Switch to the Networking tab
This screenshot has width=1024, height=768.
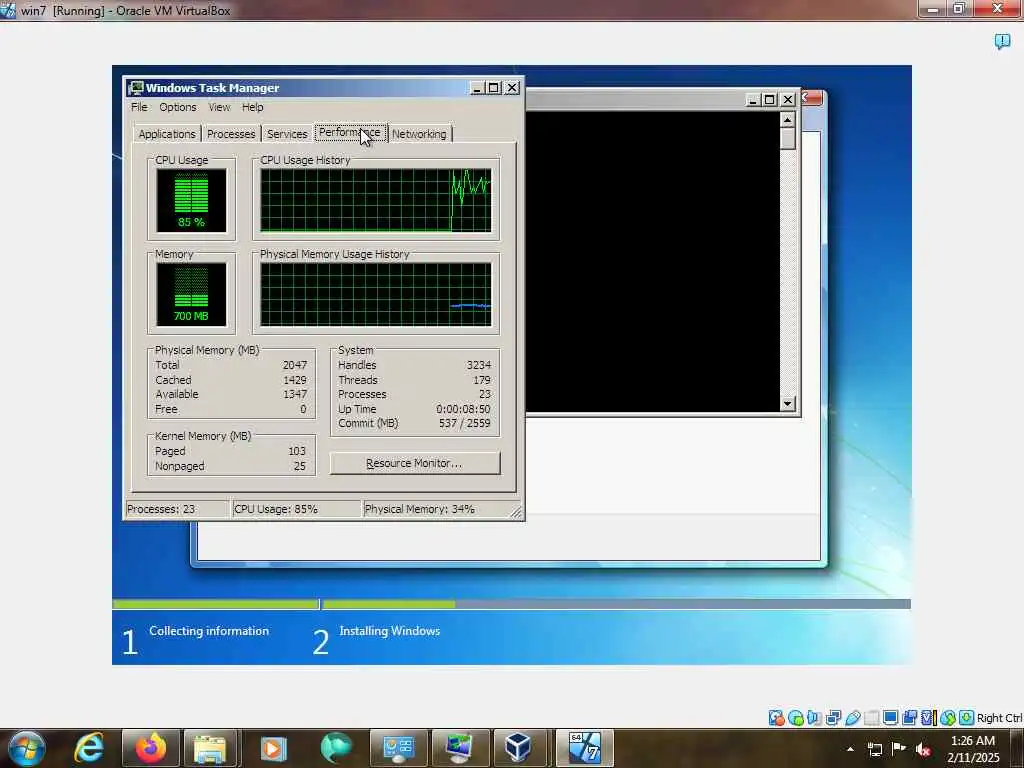(419, 134)
